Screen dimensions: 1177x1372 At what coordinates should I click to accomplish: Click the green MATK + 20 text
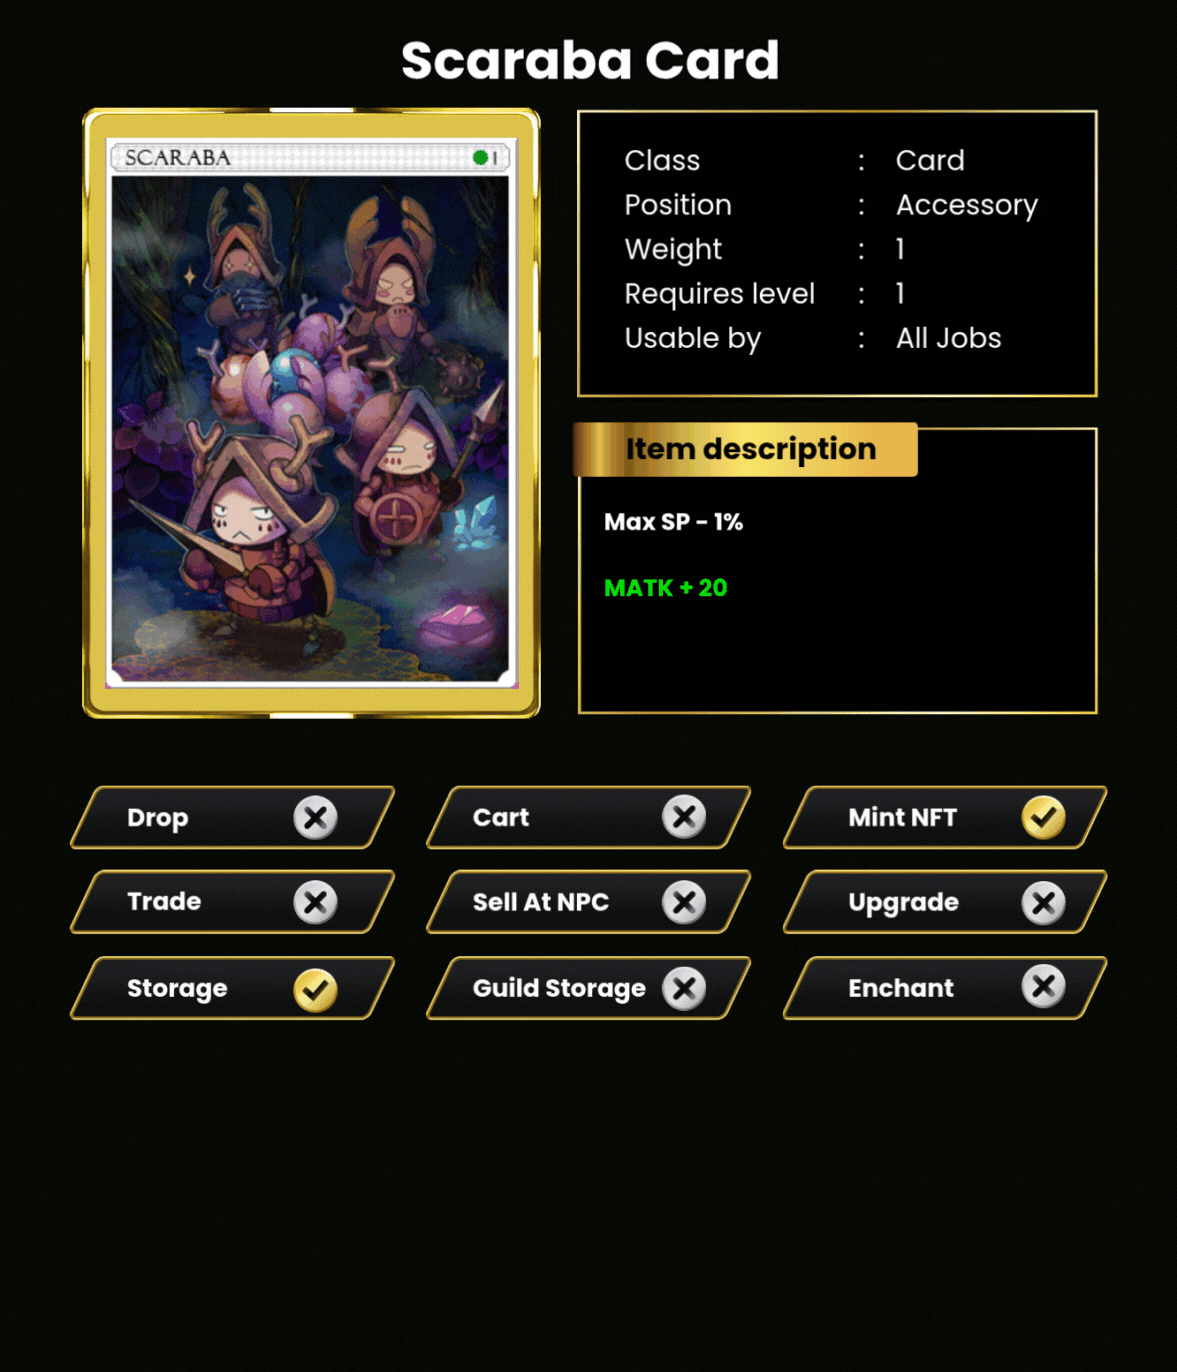point(665,588)
